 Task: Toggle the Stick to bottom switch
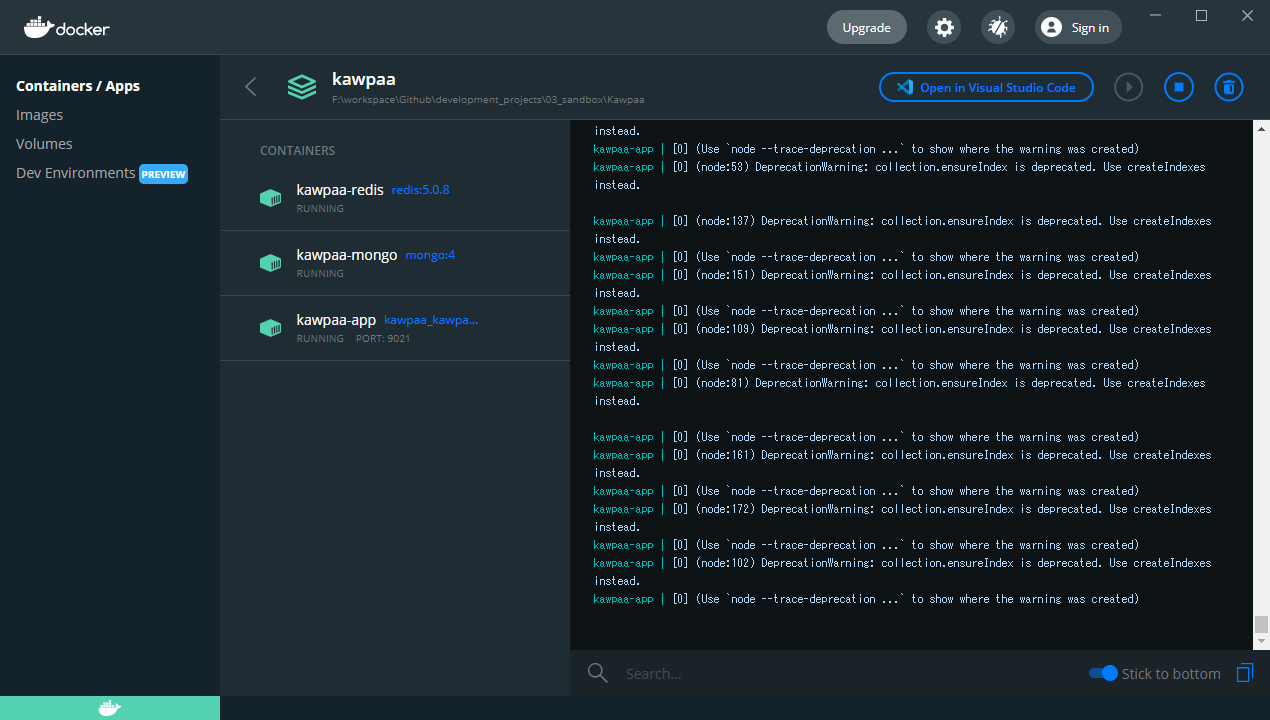[x=1103, y=673]
